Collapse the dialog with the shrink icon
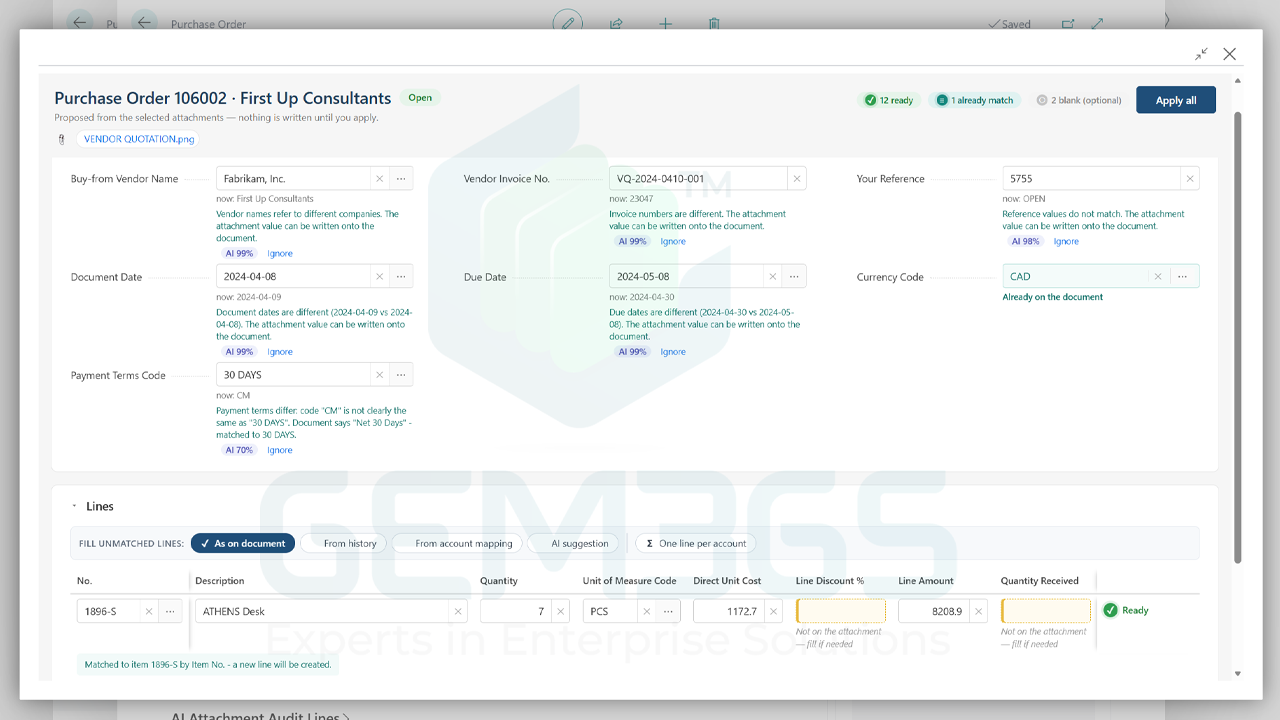The height and width of the screenshot is (720, 1280). (x=1201, y=54)
